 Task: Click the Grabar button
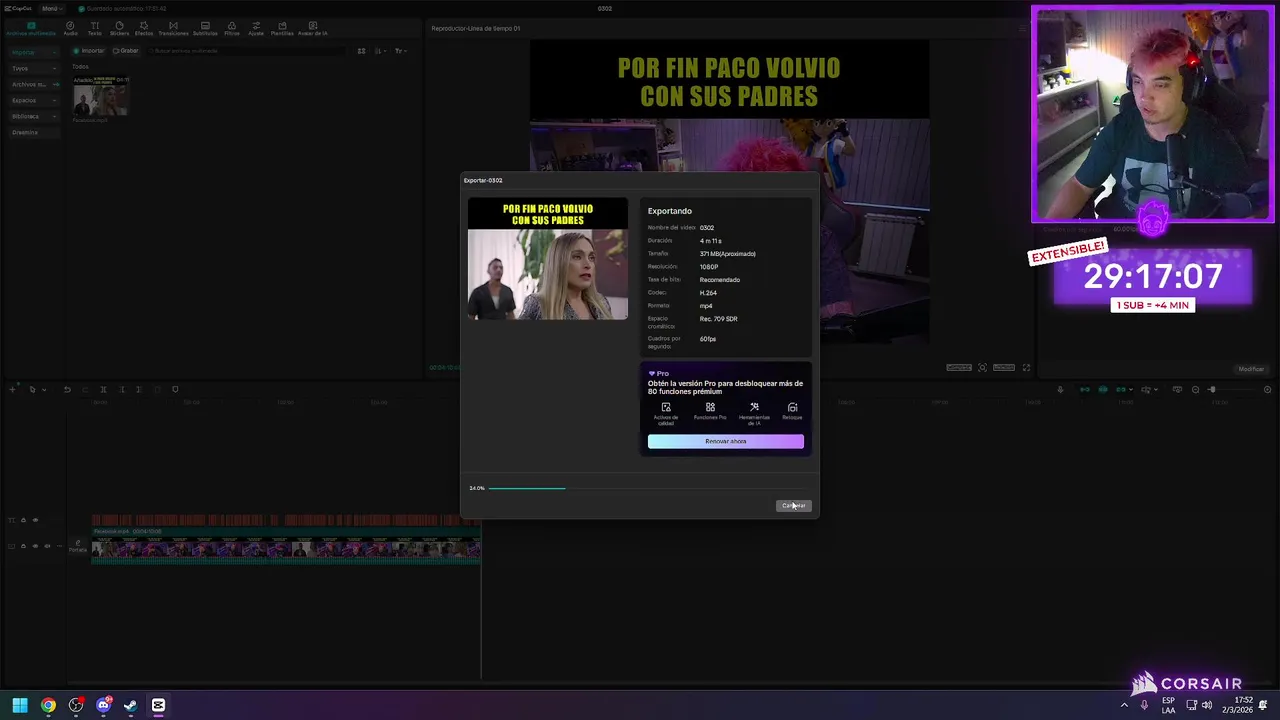126,50
